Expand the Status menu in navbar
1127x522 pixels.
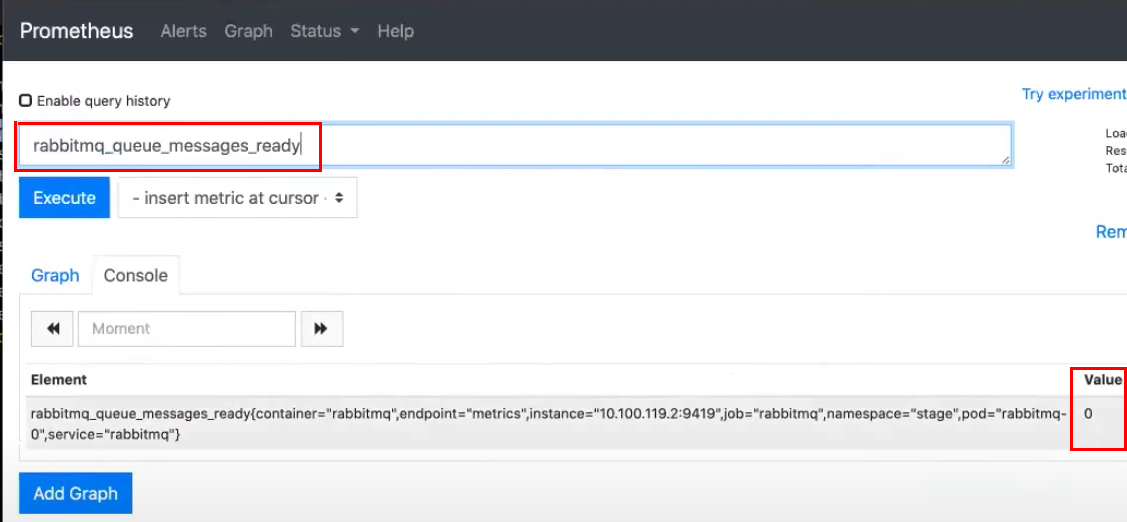(x=324, y=32)
